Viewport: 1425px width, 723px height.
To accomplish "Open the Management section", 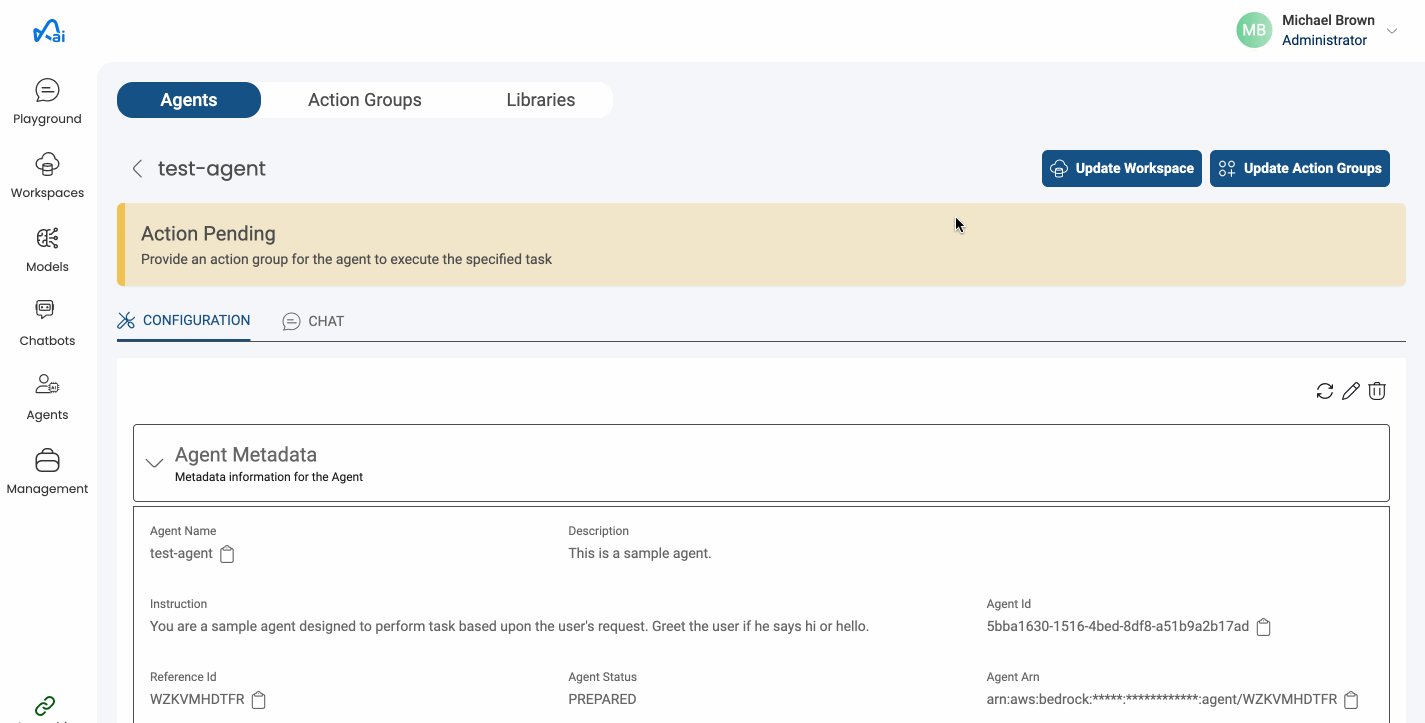I will tap(46, 470).
